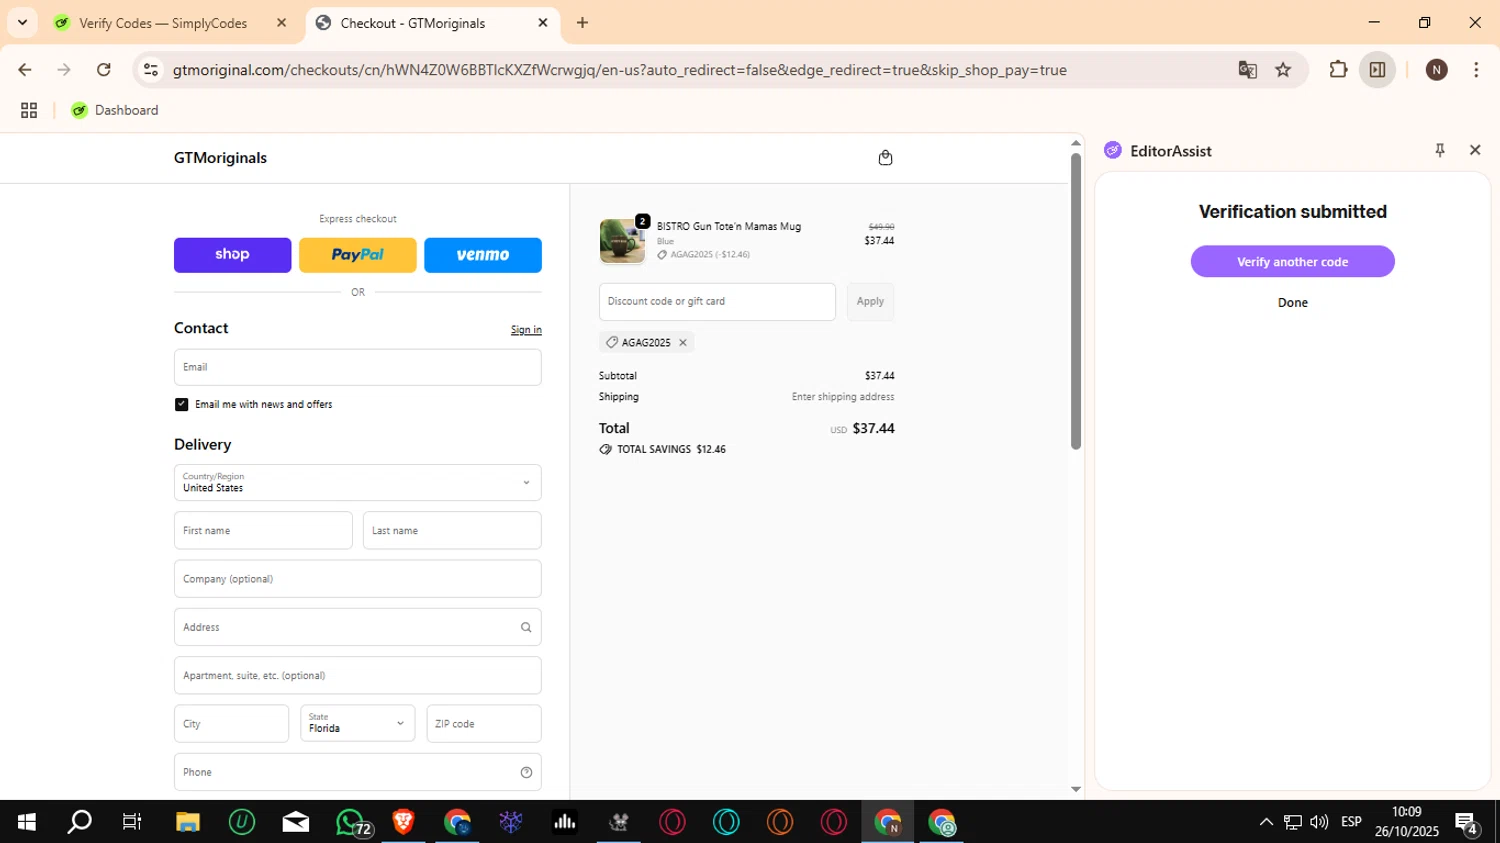Open the Mail app on taskbar
Viewport: 1500px width, 843px height.
click(x=296, y=822)
